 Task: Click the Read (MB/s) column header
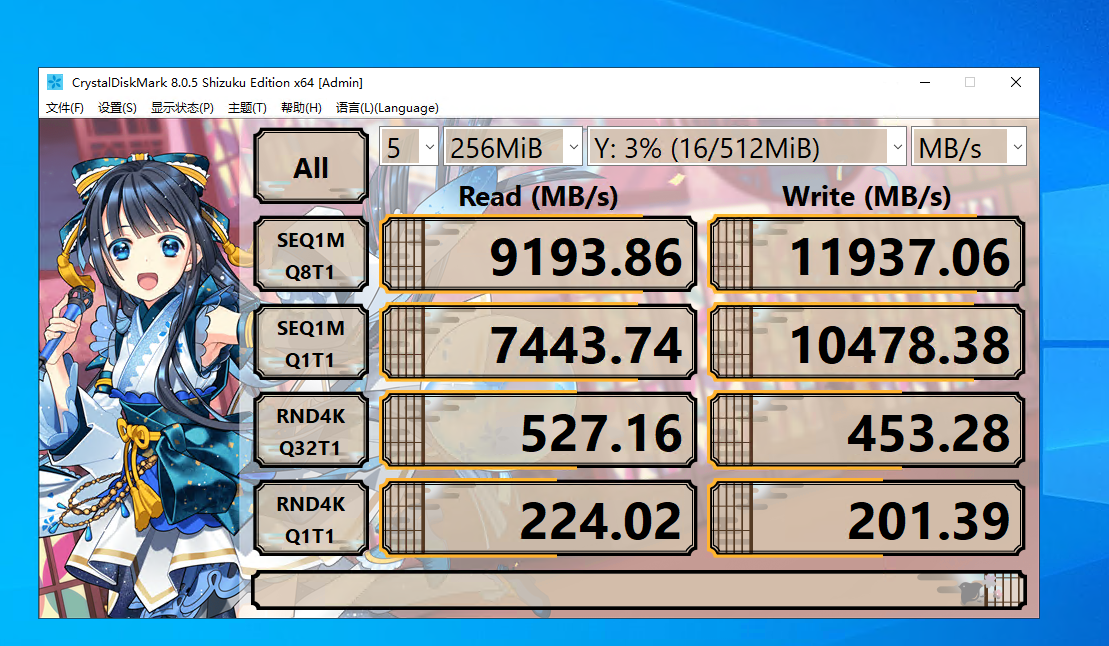tap(538, 197)
